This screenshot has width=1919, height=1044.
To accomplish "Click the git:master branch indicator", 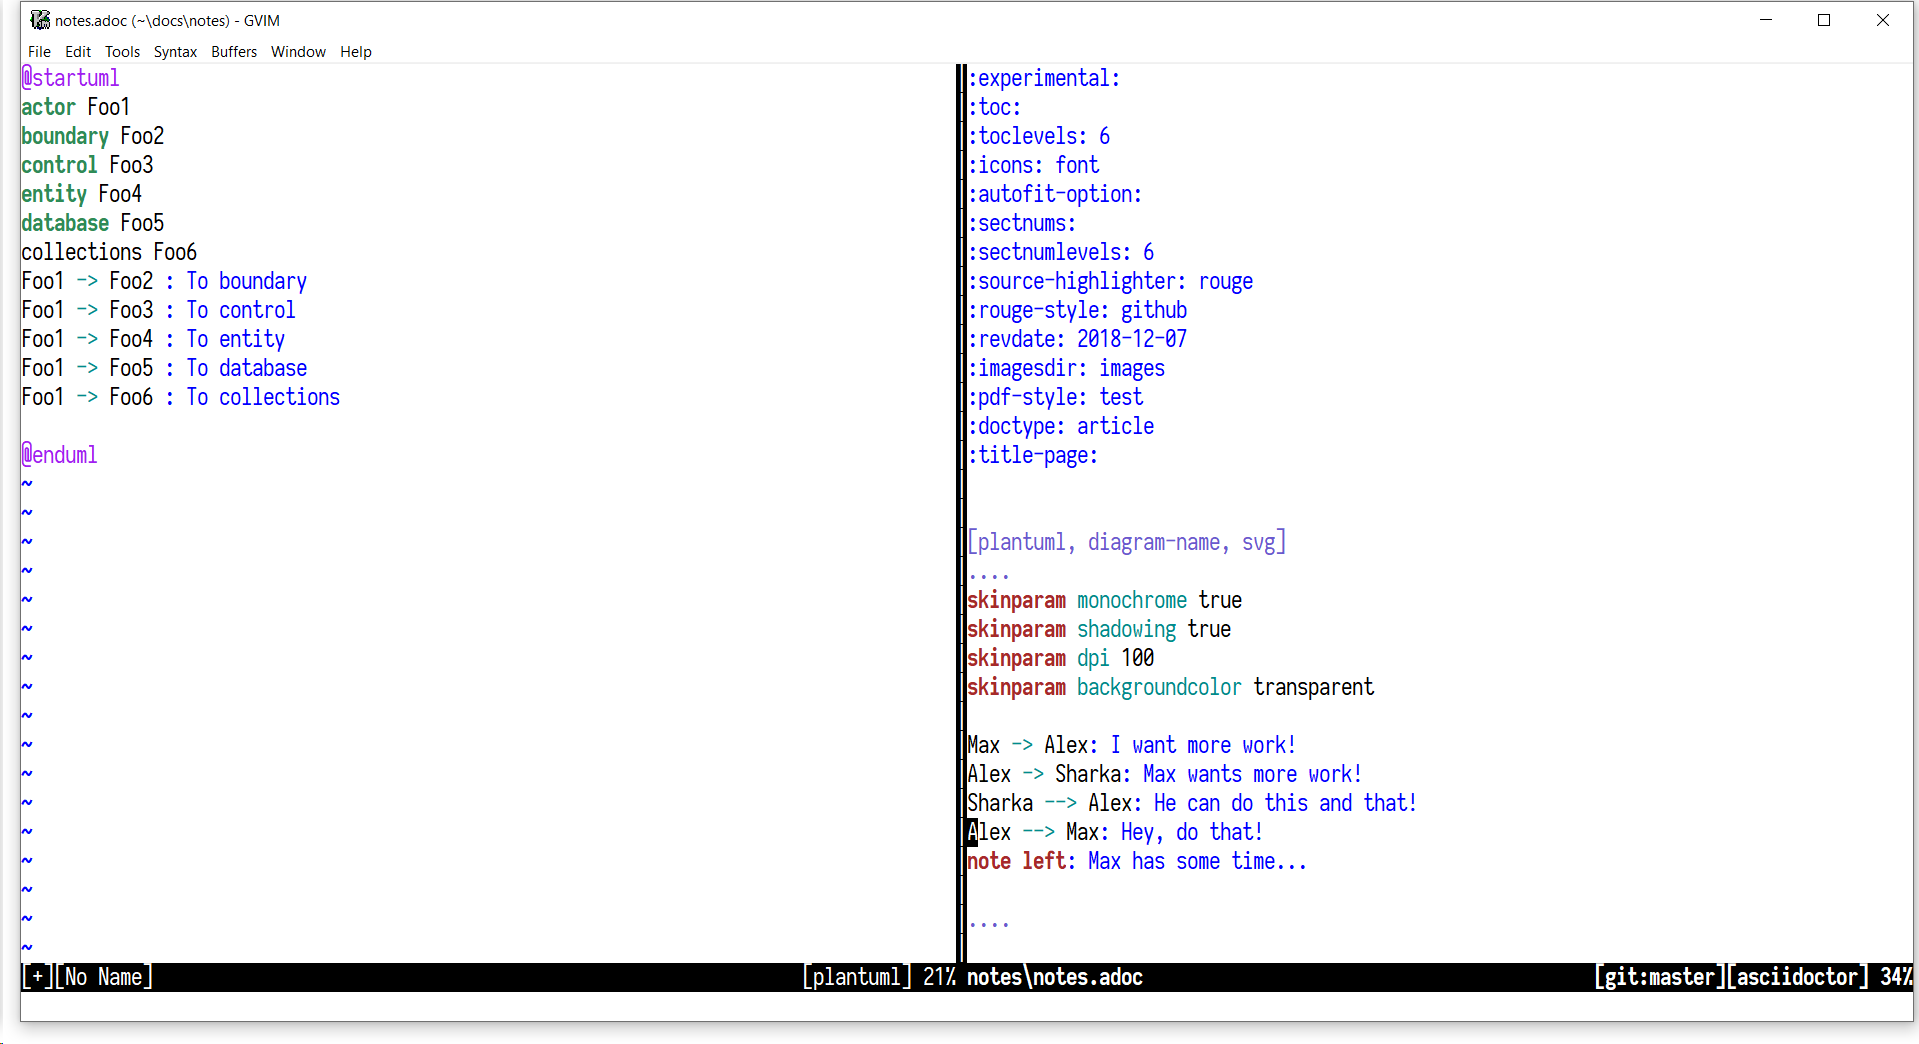I will pyautogui.click(x=1657, y=977).
